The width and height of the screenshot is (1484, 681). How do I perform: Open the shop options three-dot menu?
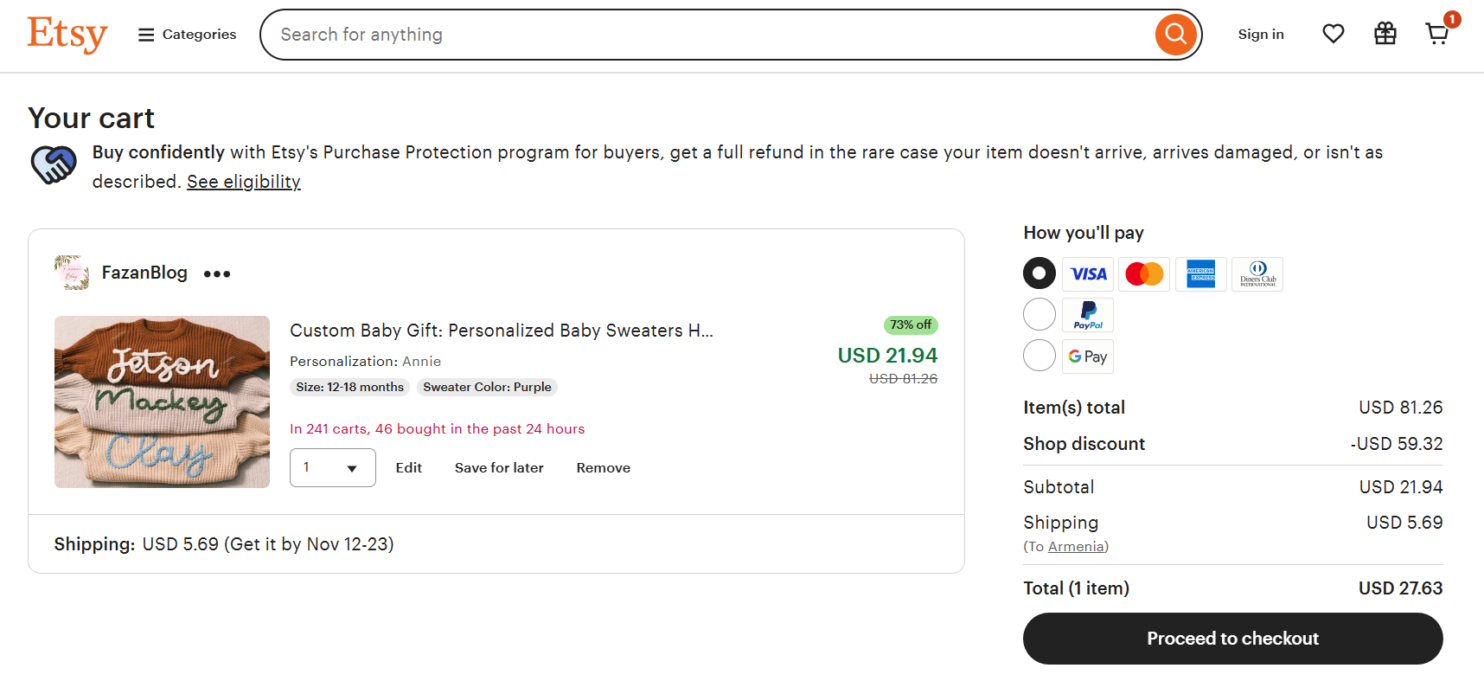(216, 272)
